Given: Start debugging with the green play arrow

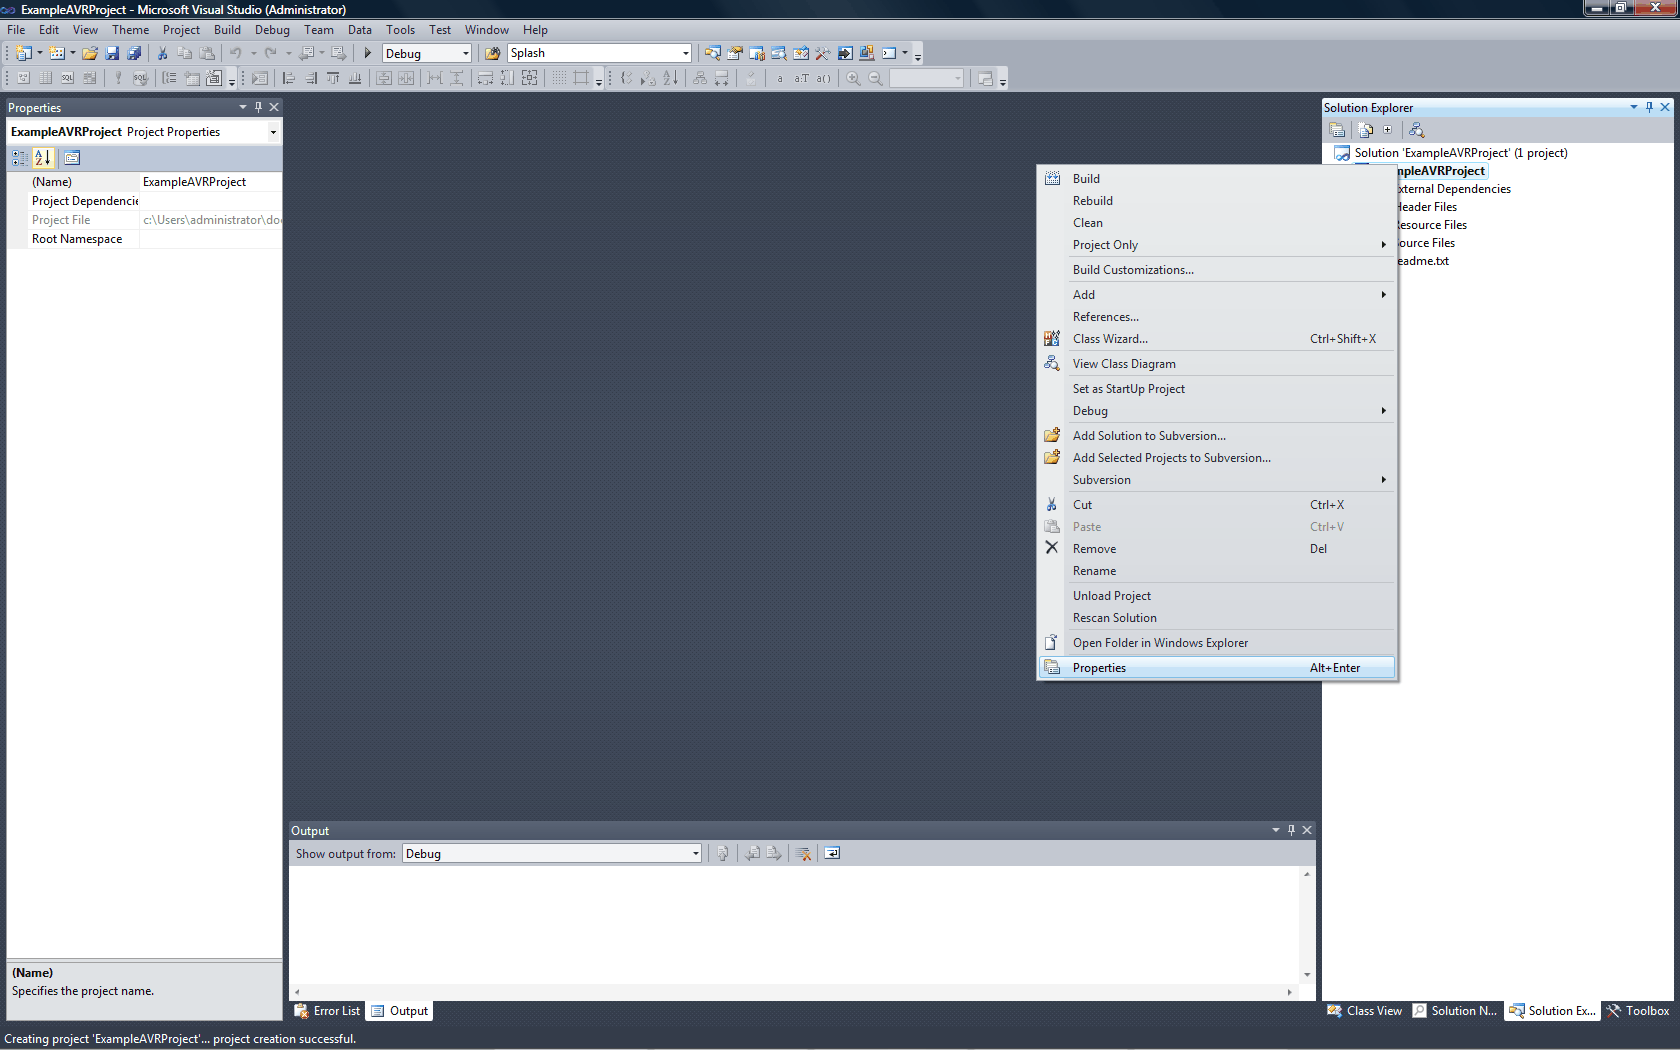Looking at the screenshot, I should [367, 53].
